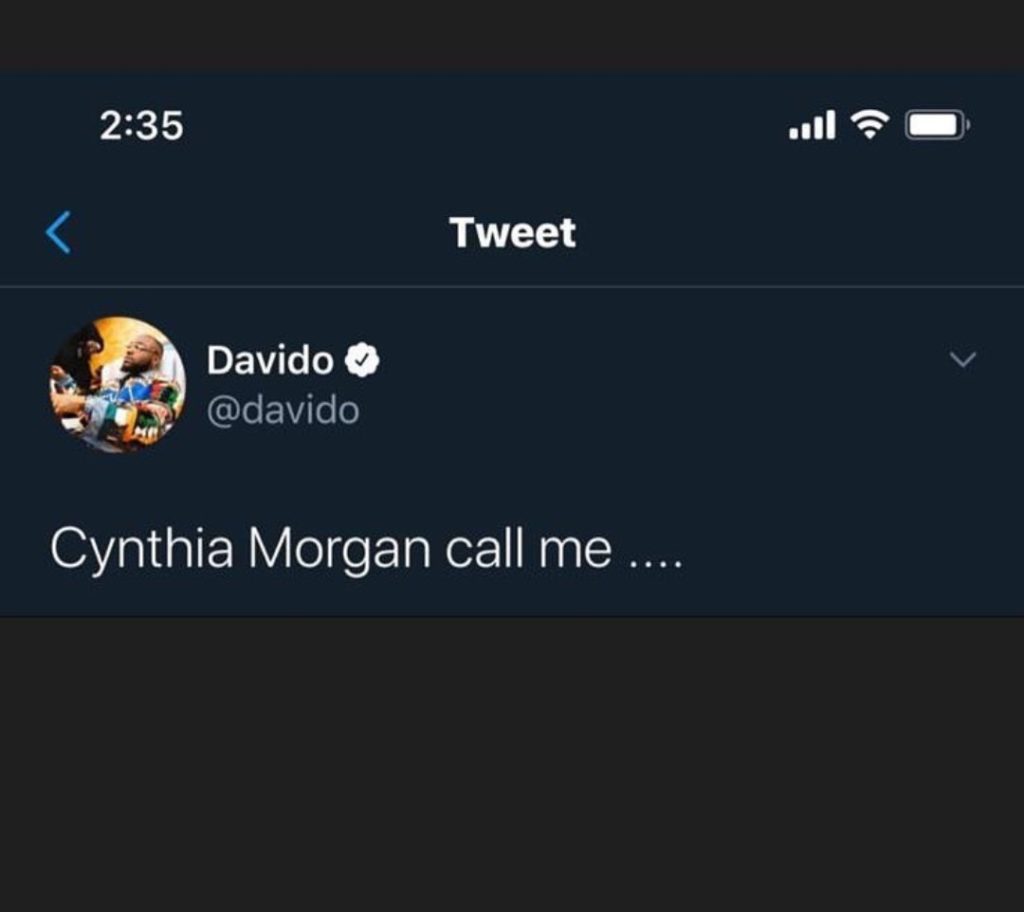The width and height of the screenshot is (1024, 912).
Task: Click the @davido handle
Action: [x=283, y=410]
